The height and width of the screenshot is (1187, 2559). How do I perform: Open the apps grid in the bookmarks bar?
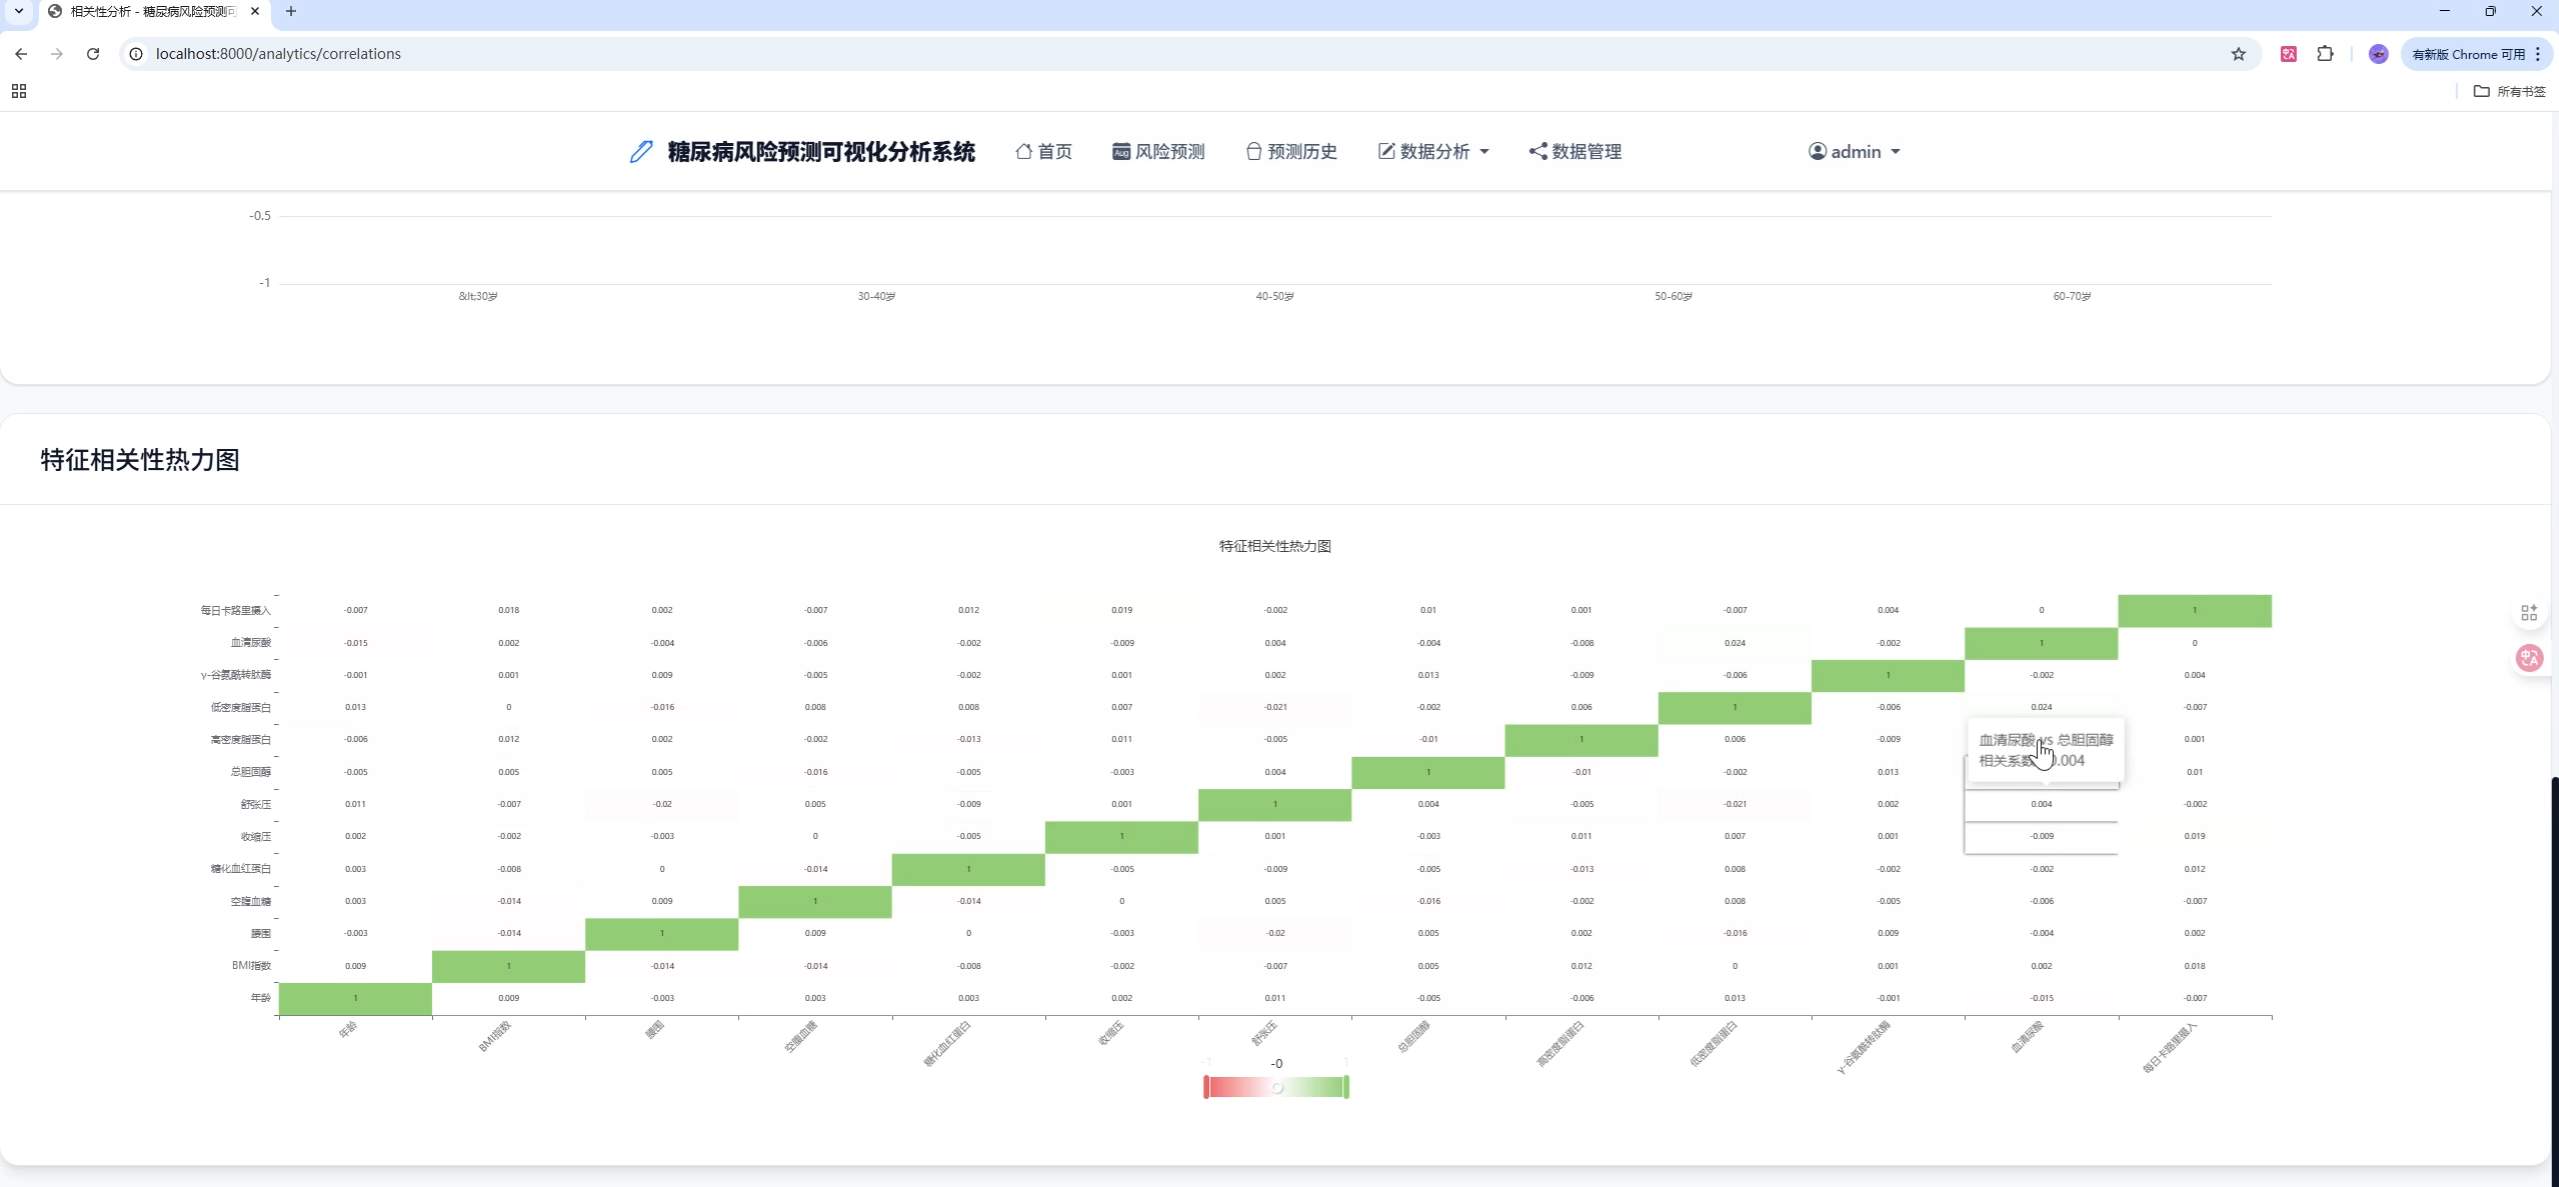19,91
